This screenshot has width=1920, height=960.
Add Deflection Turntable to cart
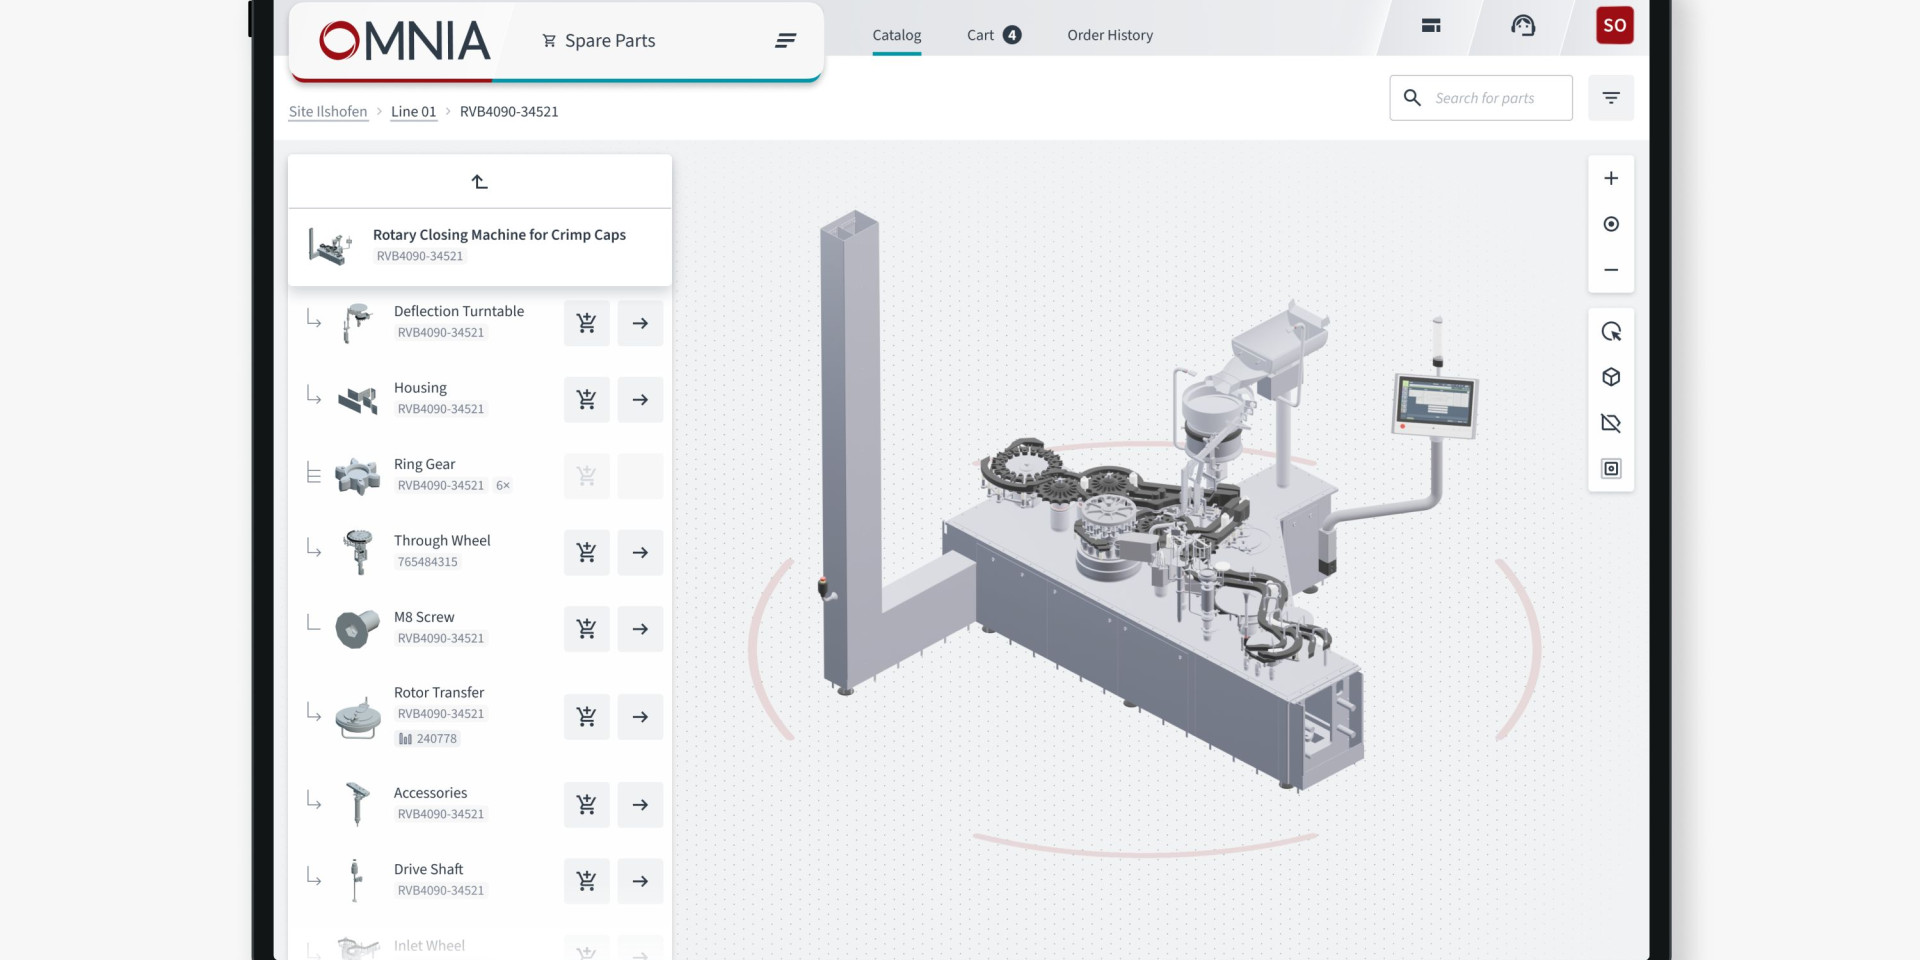pos(586,323)
